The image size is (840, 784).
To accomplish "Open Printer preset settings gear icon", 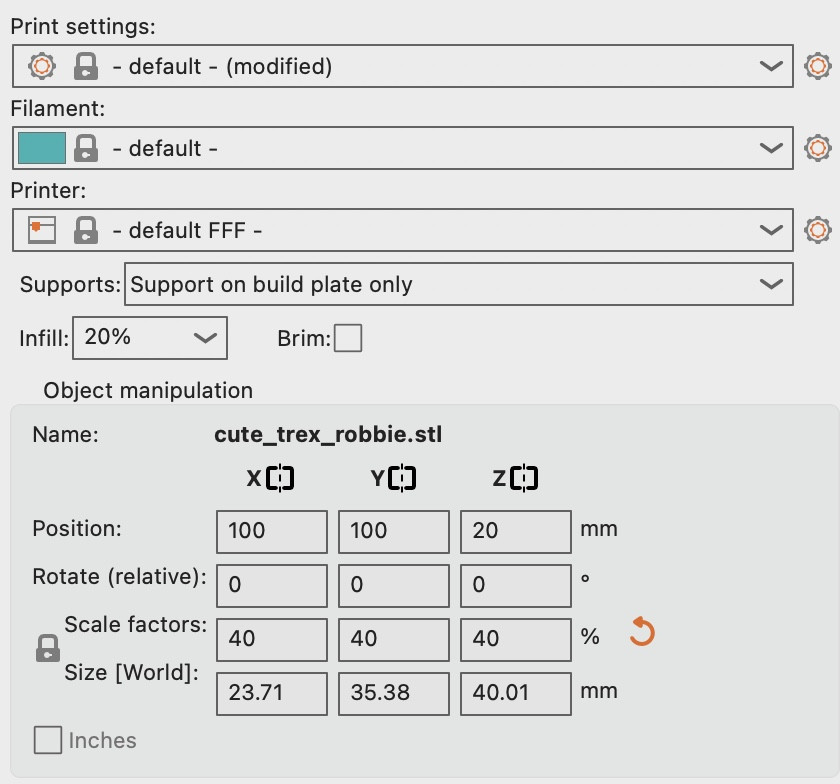I will 818,230.
